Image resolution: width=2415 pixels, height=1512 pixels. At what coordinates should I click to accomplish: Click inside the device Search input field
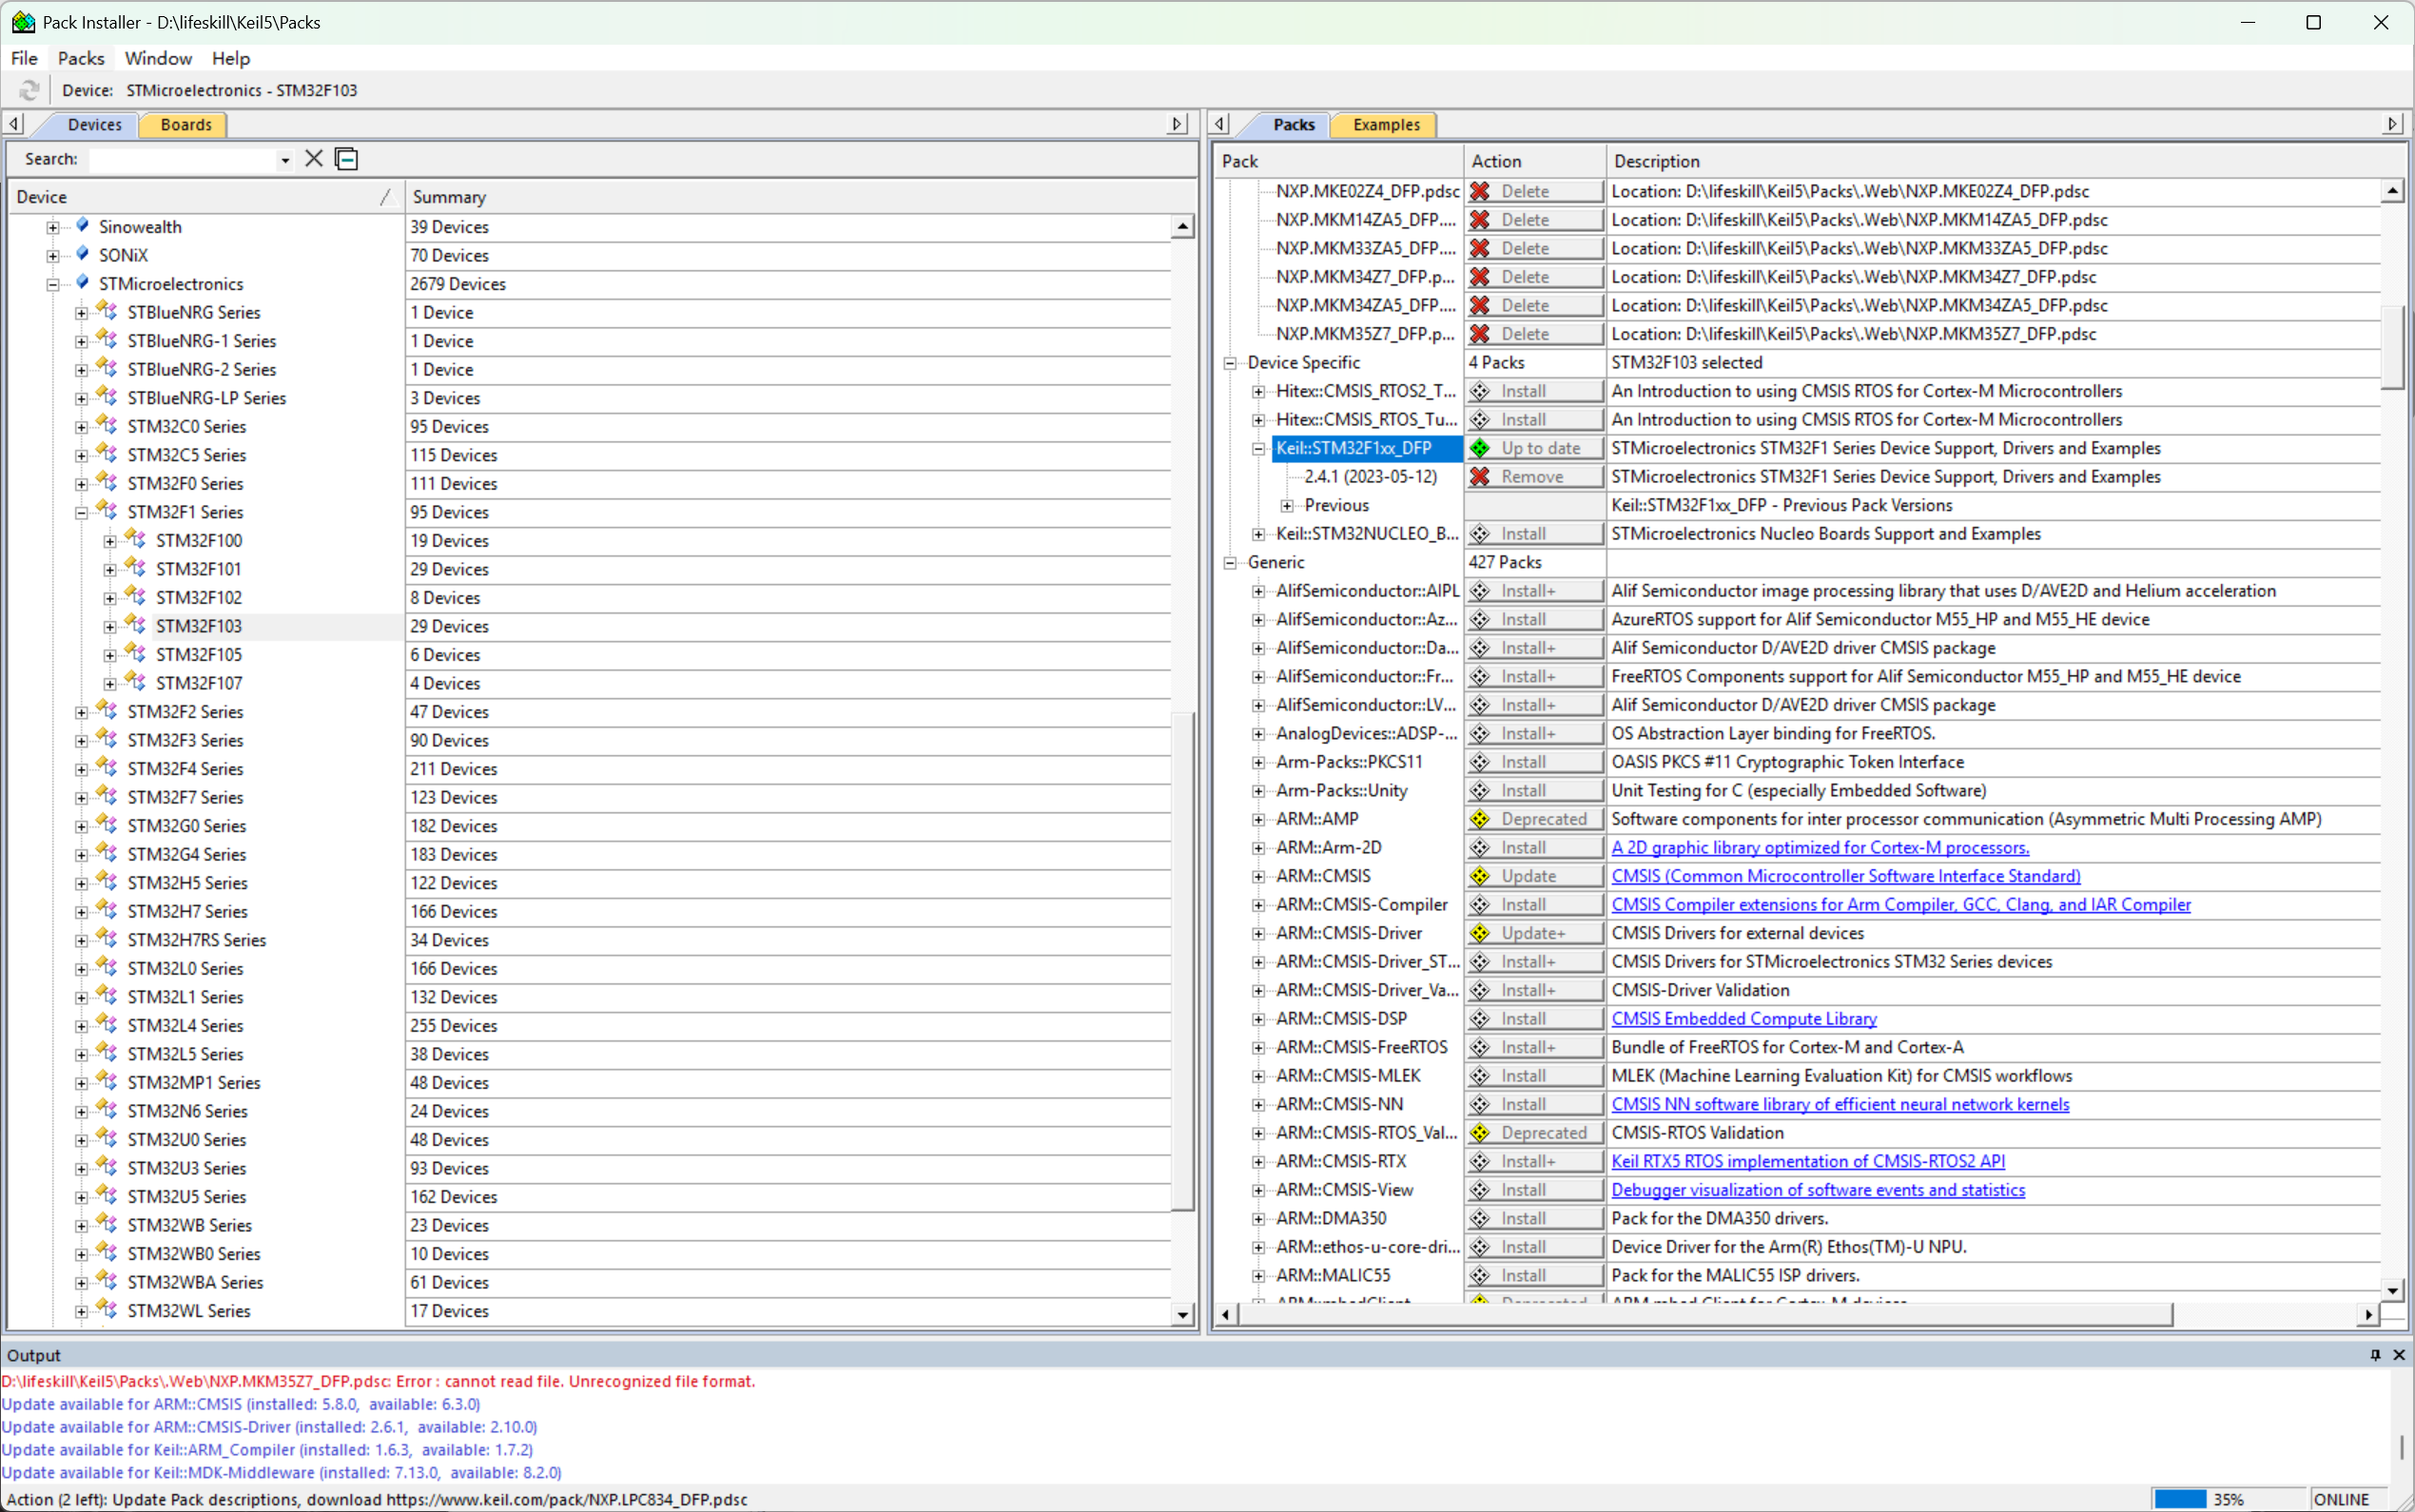182,160
